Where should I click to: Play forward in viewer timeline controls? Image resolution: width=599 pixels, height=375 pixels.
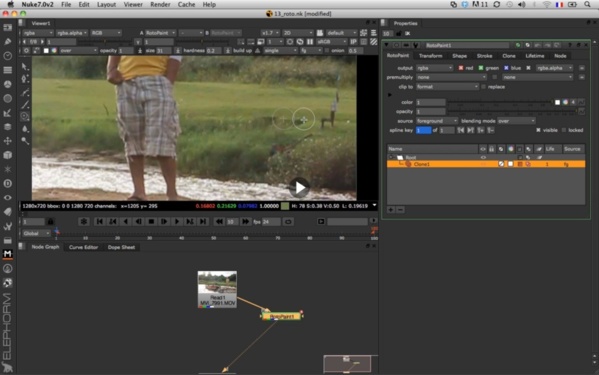coord(177,221)
